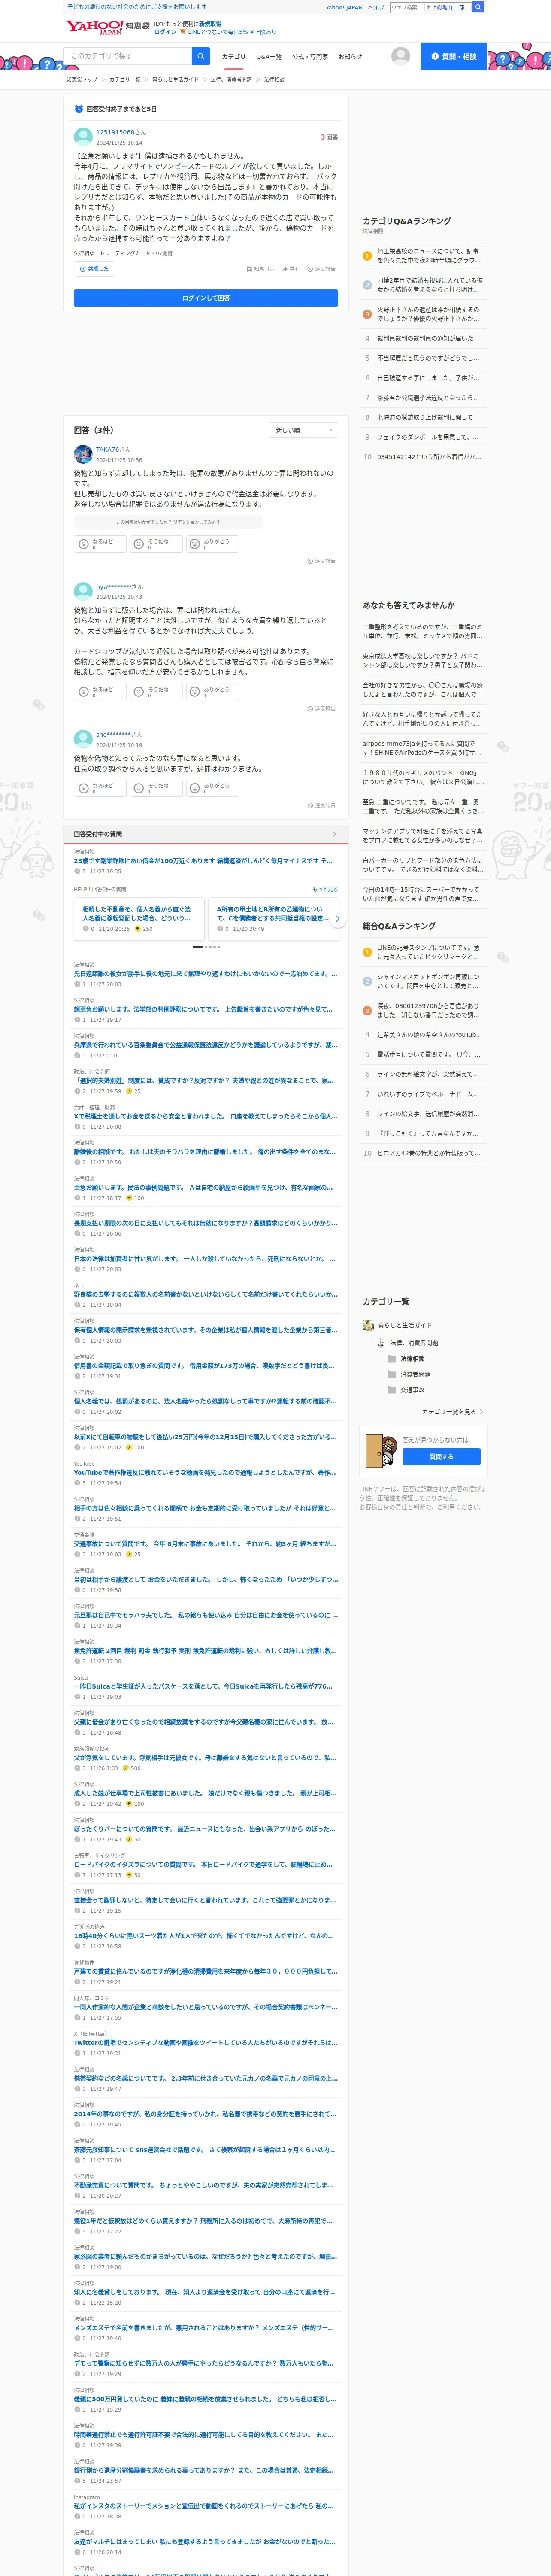This screenshot has height=2576, width=551.
Task: Click the asker 1251915068 avatar icon
Action: tap(83, 136)
